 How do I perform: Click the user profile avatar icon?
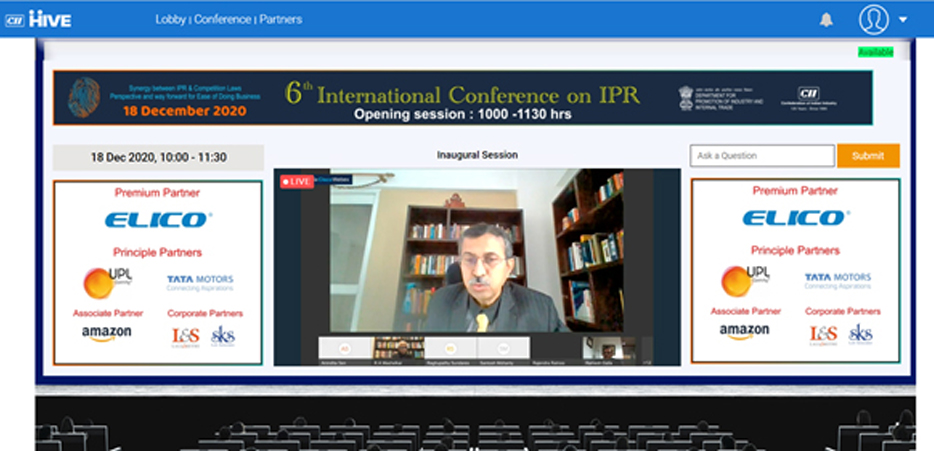coord(873,19)
